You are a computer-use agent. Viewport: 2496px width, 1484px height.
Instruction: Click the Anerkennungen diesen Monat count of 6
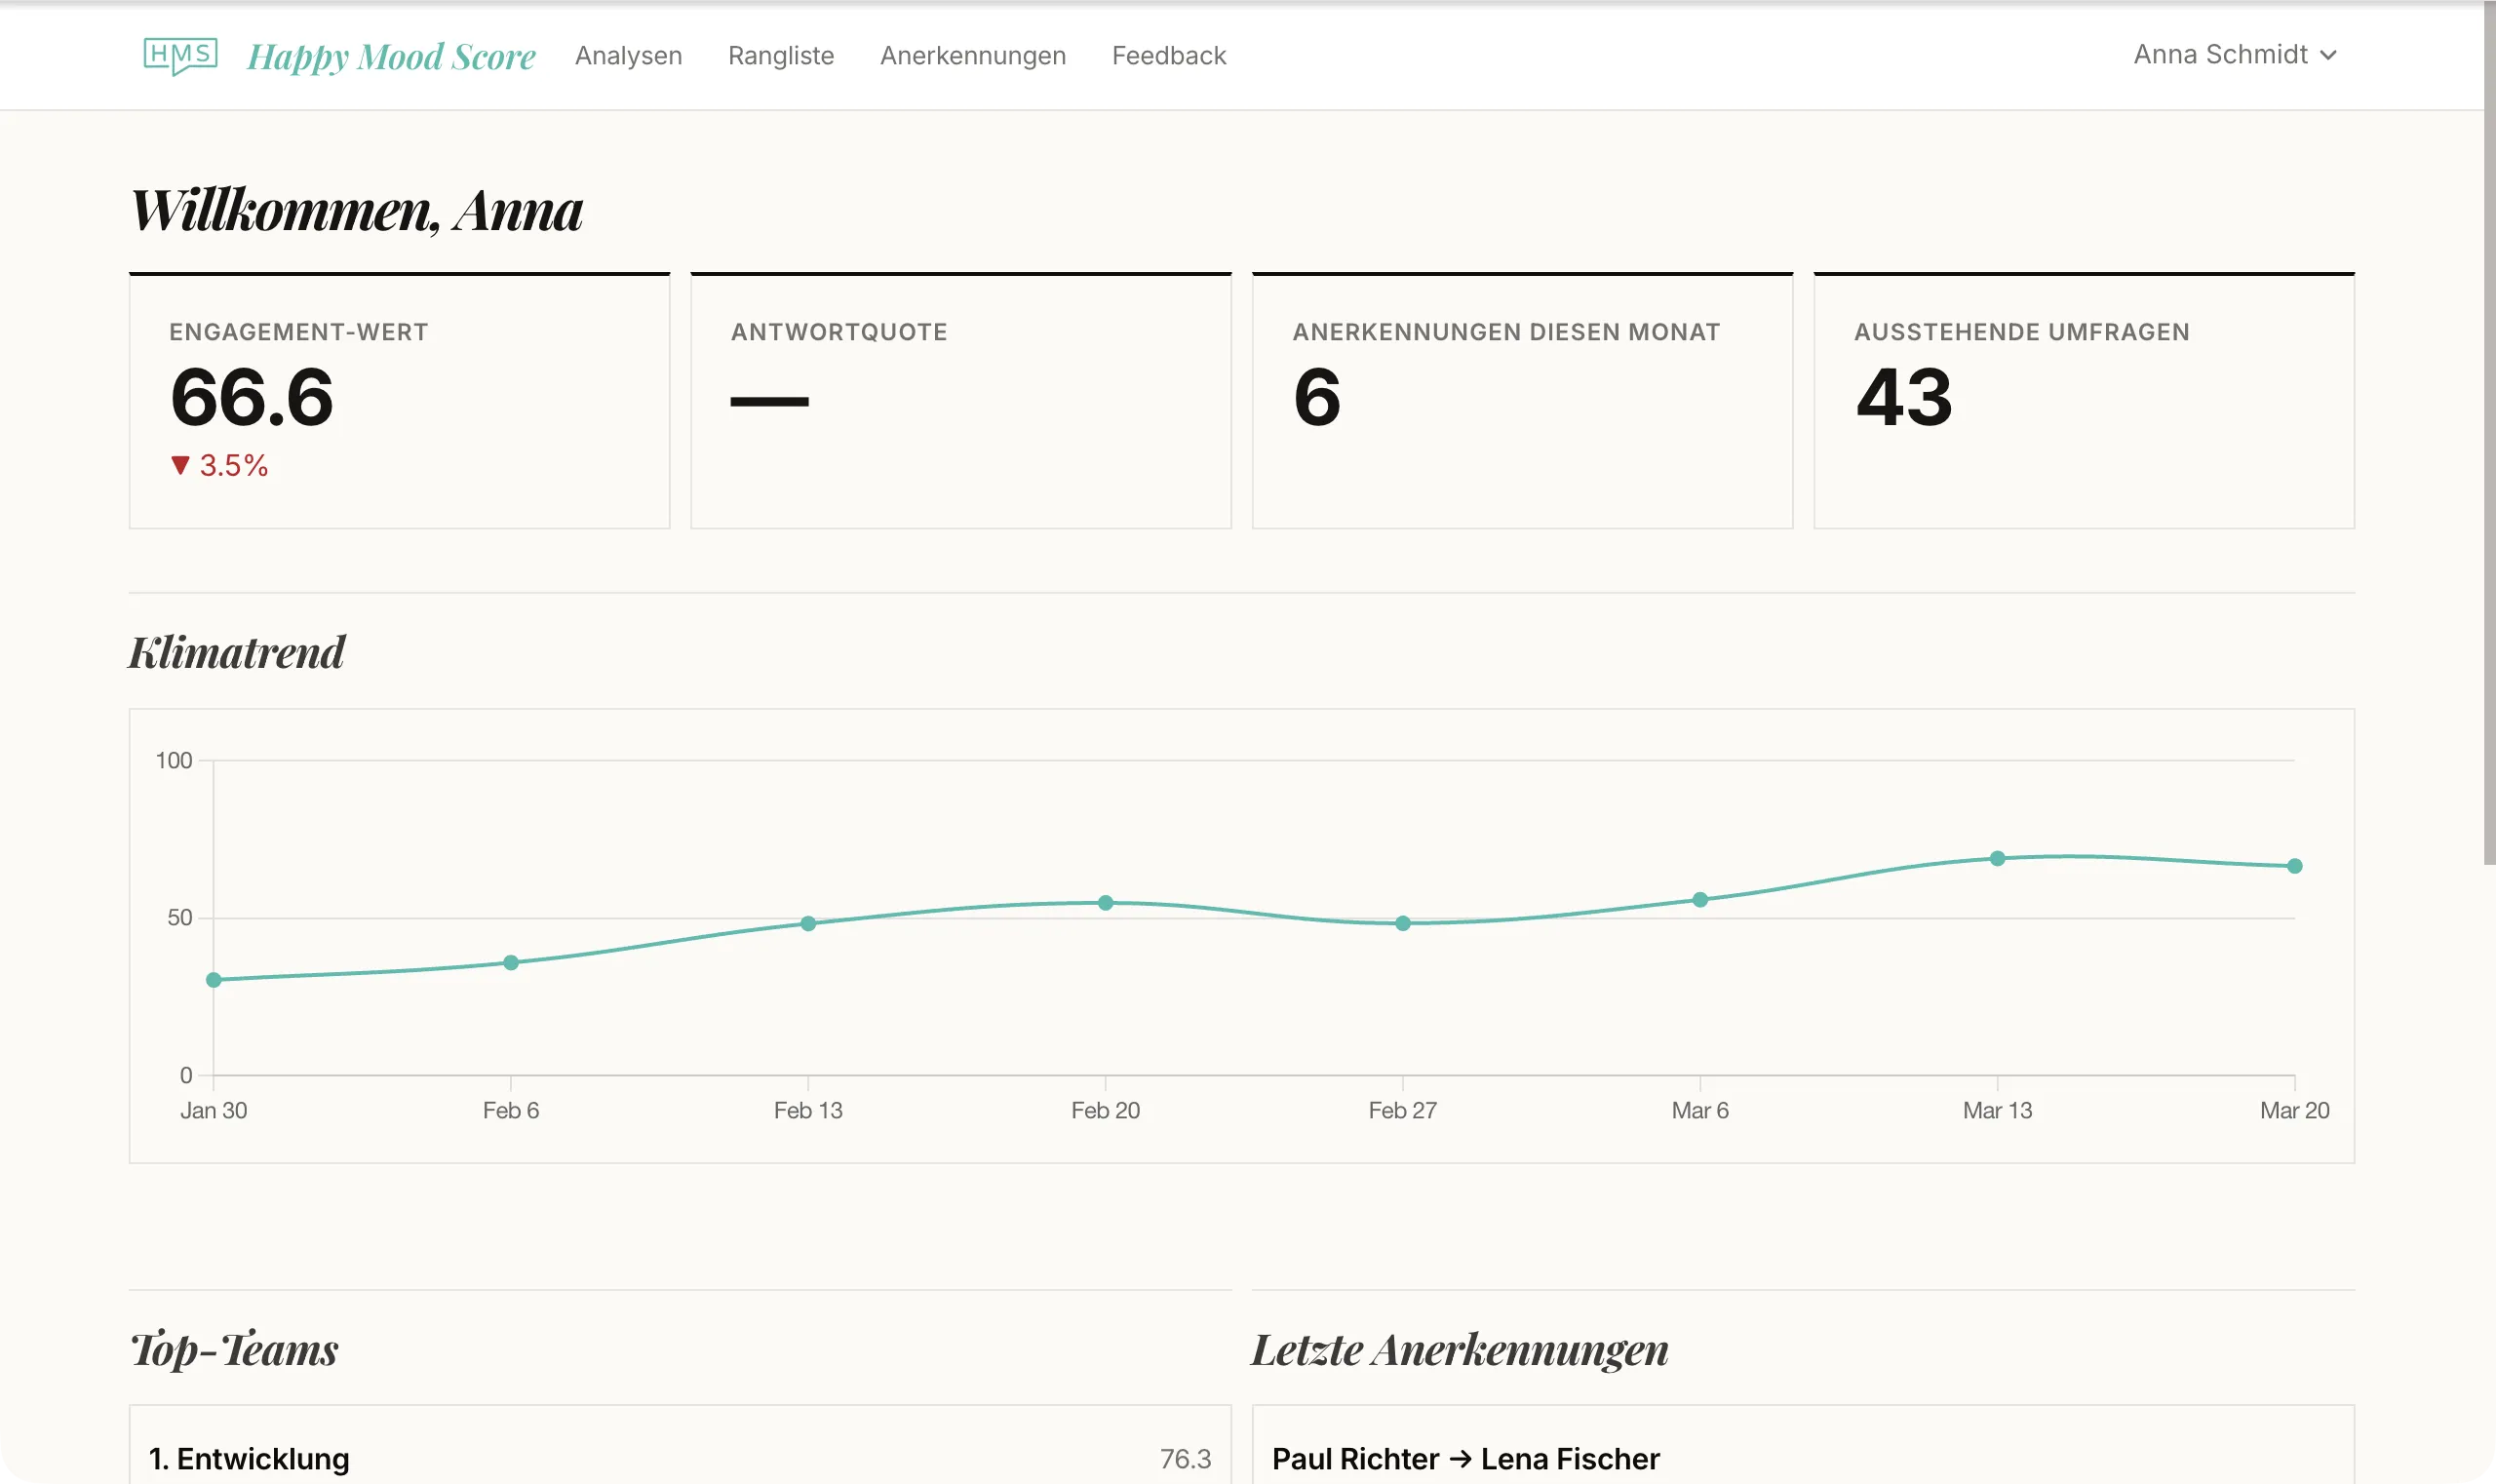tap(1521, 400)
